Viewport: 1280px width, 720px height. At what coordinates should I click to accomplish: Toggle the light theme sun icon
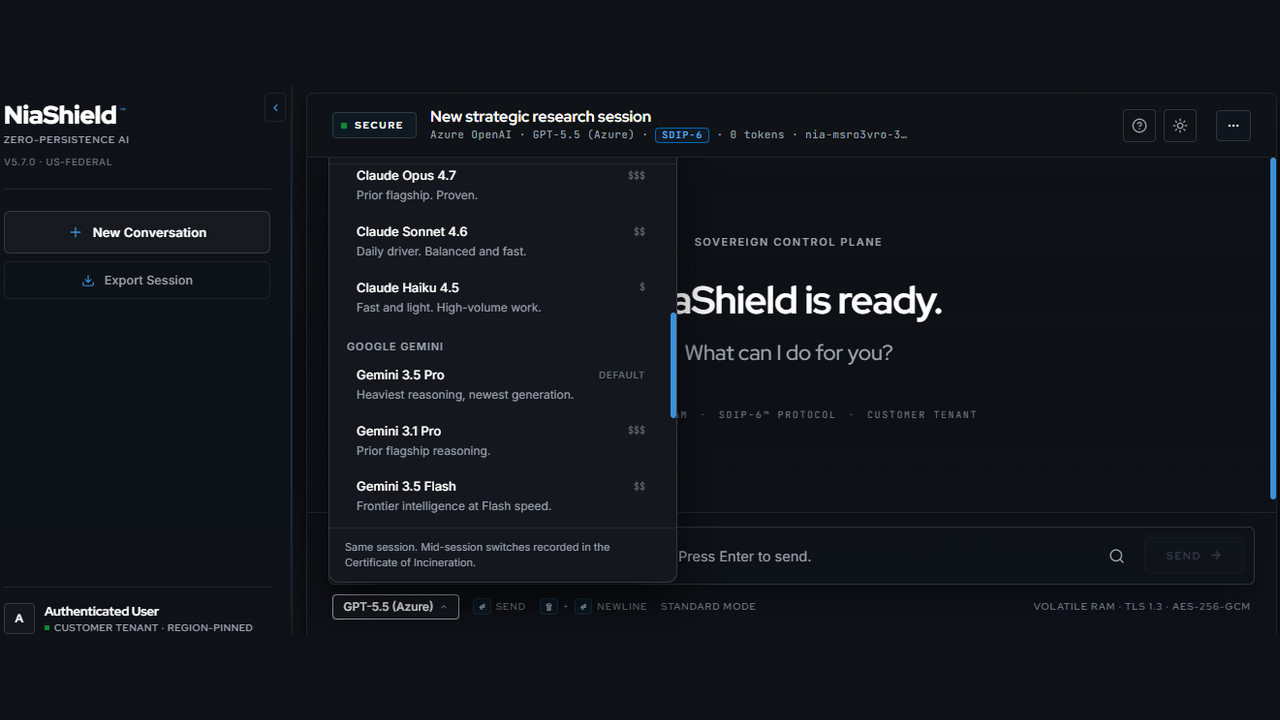pos(1180,125)
